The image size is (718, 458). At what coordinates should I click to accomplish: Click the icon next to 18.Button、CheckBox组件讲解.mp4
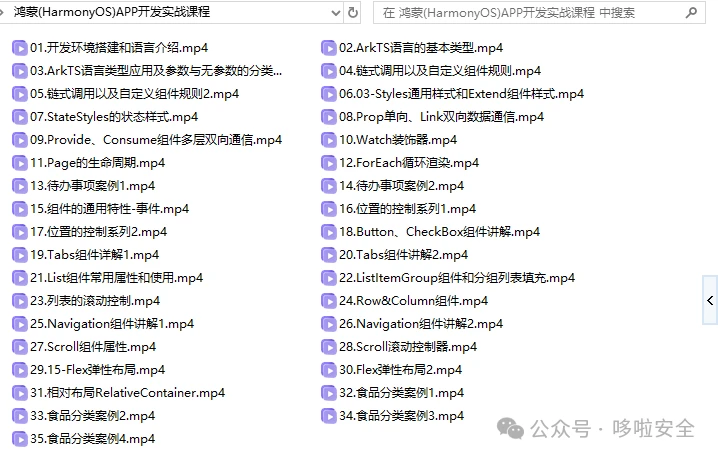(x=329, y=232)
